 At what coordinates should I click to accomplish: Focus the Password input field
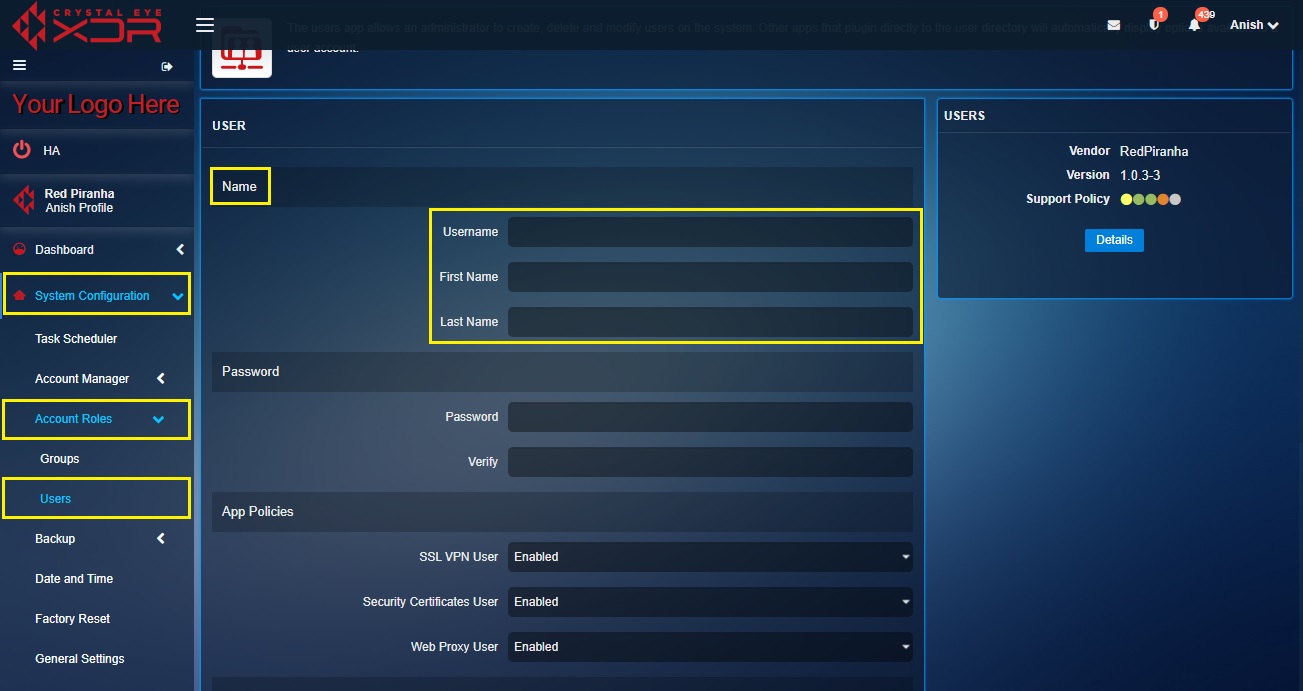click(x=710, y=417)
